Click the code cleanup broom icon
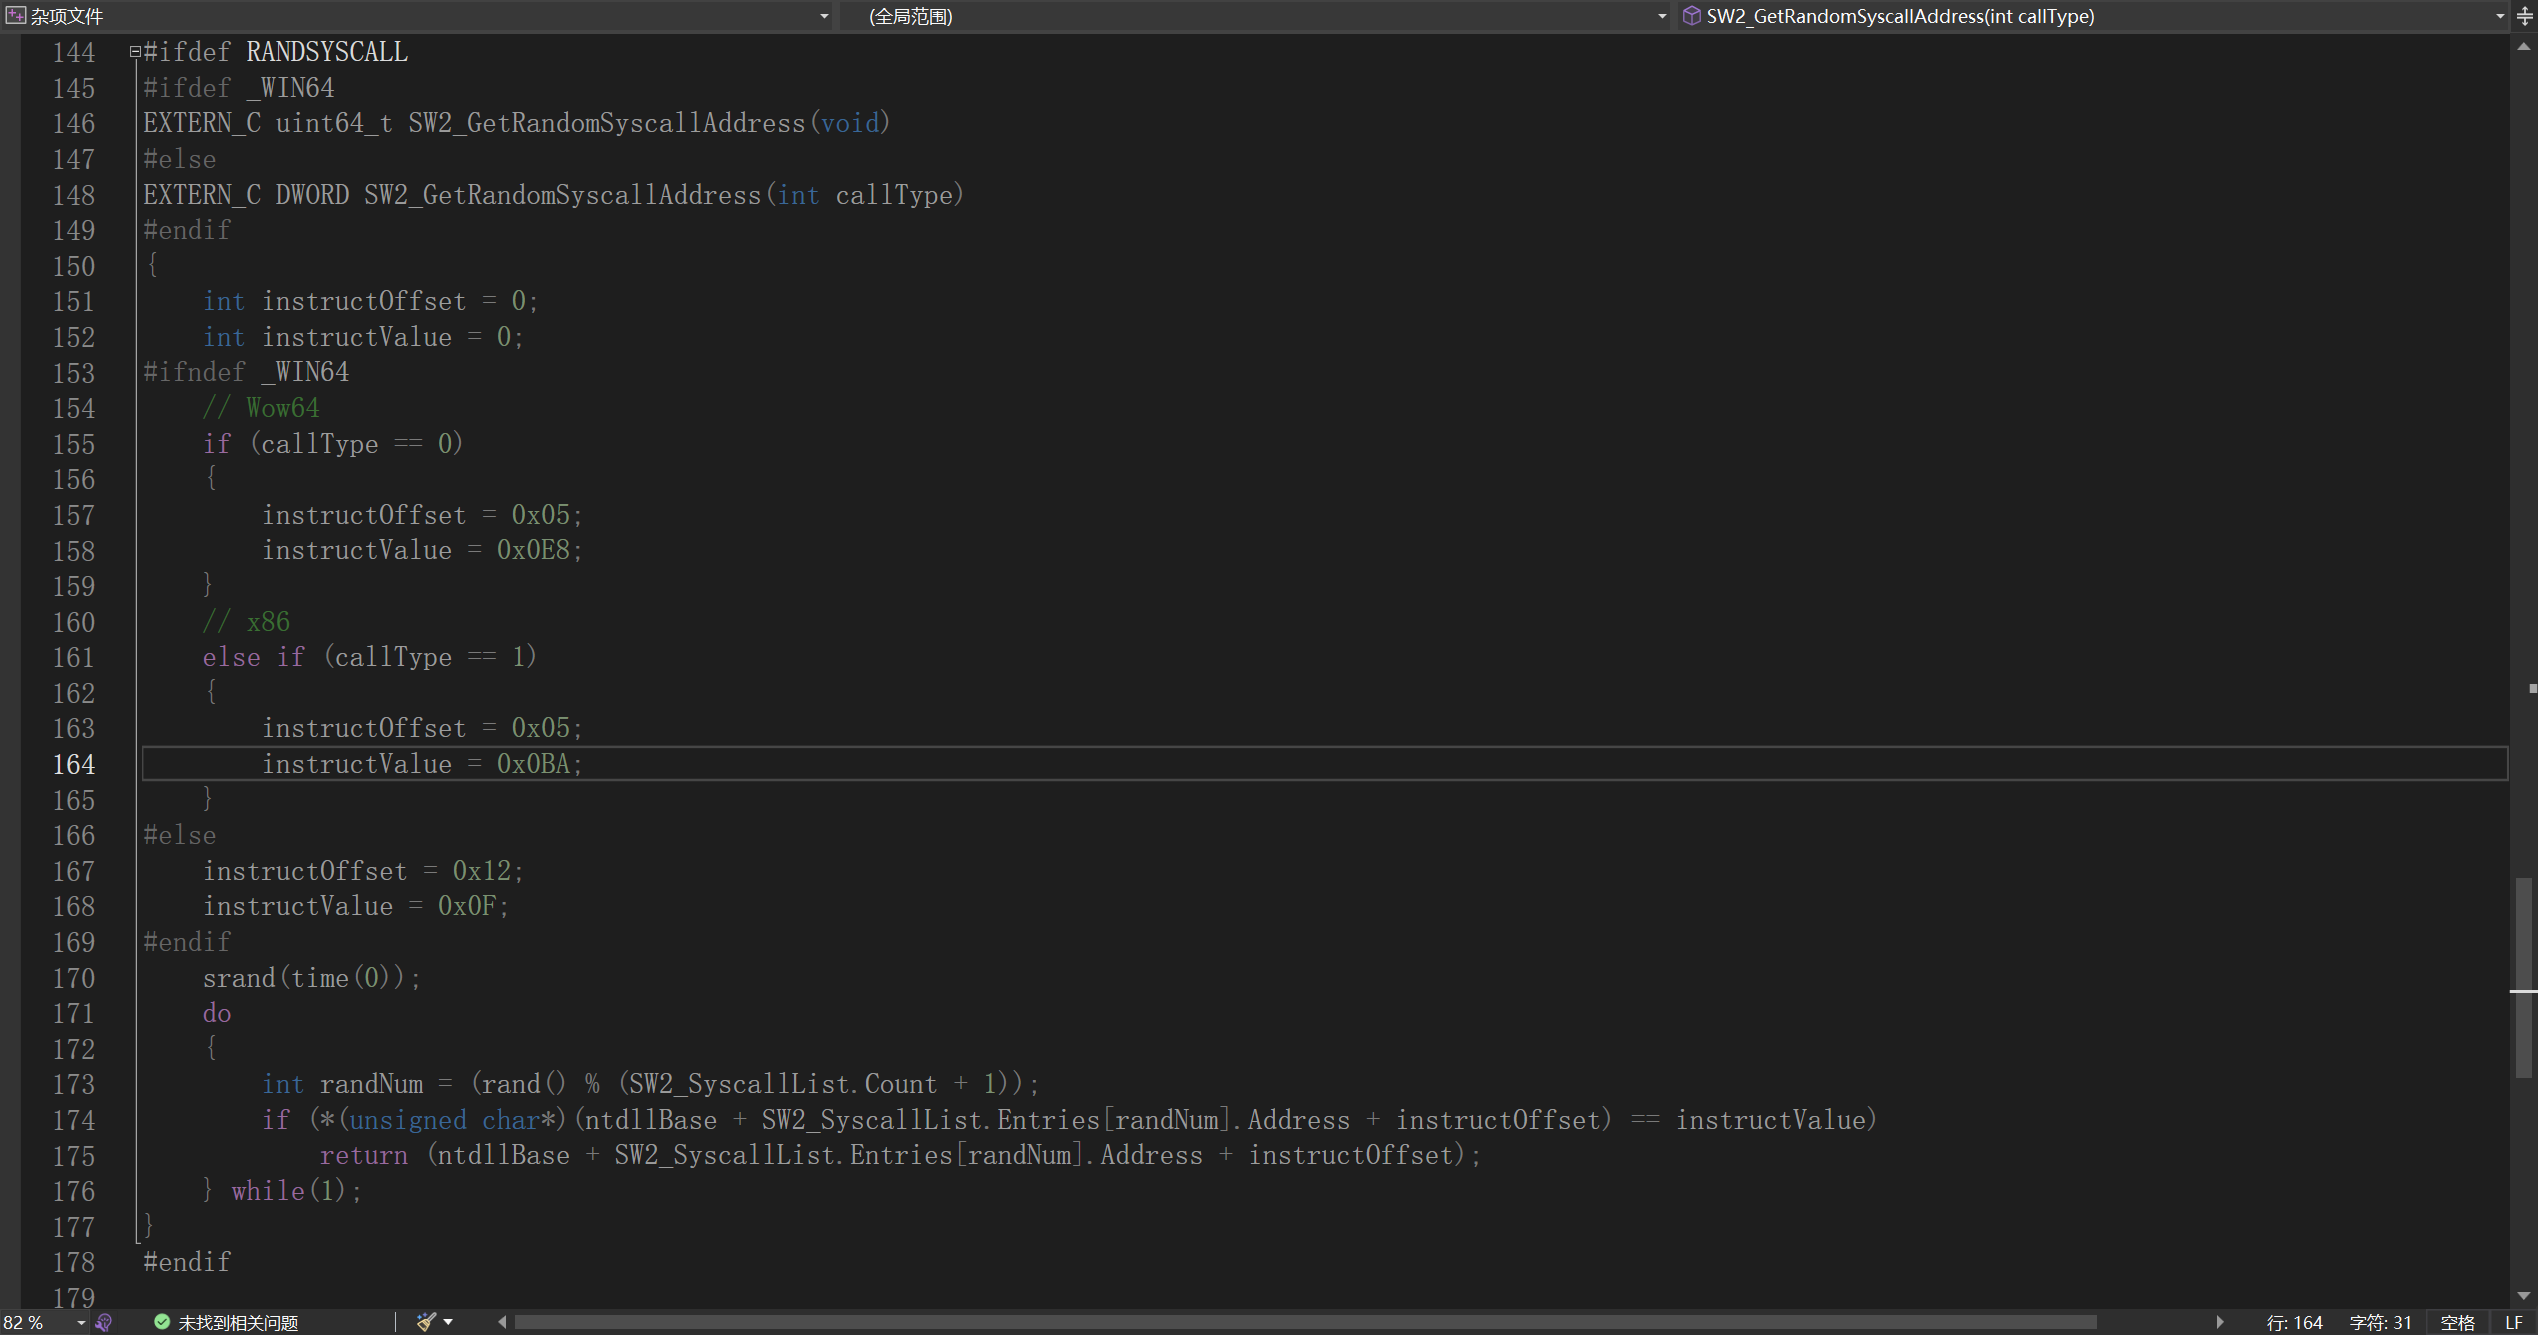The width and height of the screenshot is (2538, 1335). click(426, 1322)
